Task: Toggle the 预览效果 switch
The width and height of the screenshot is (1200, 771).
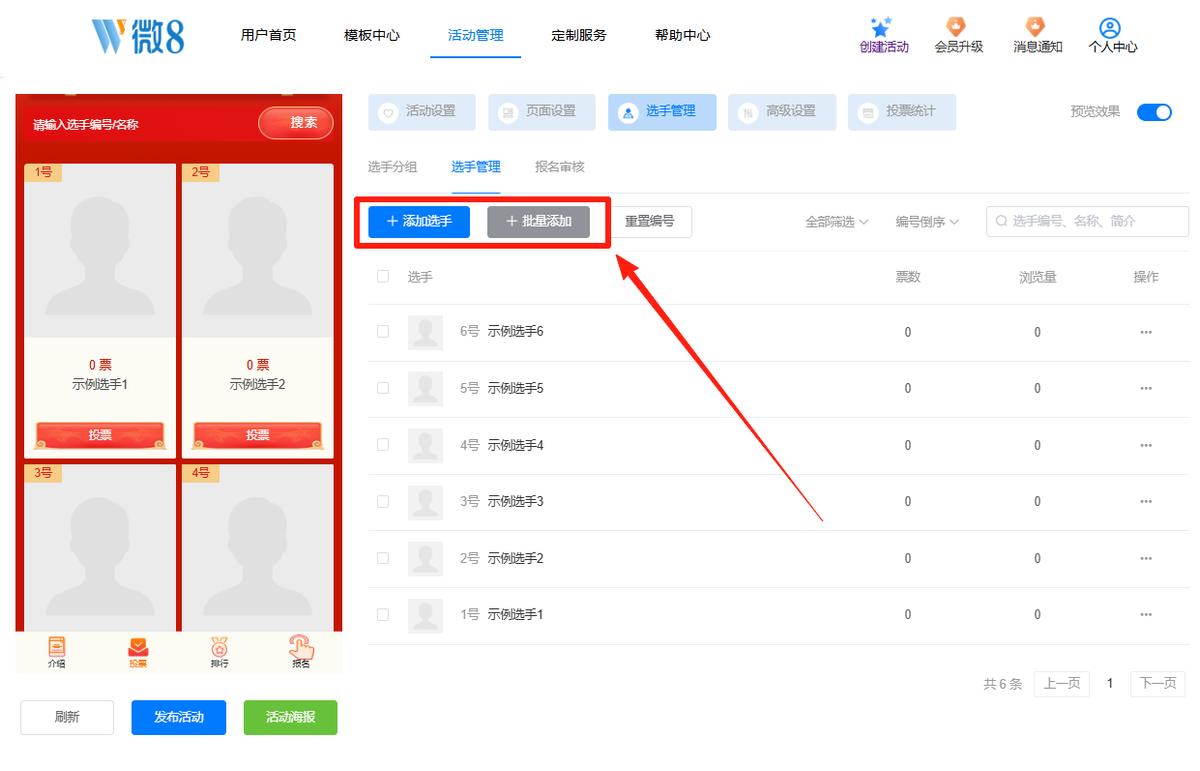Action: (1154, 112)
